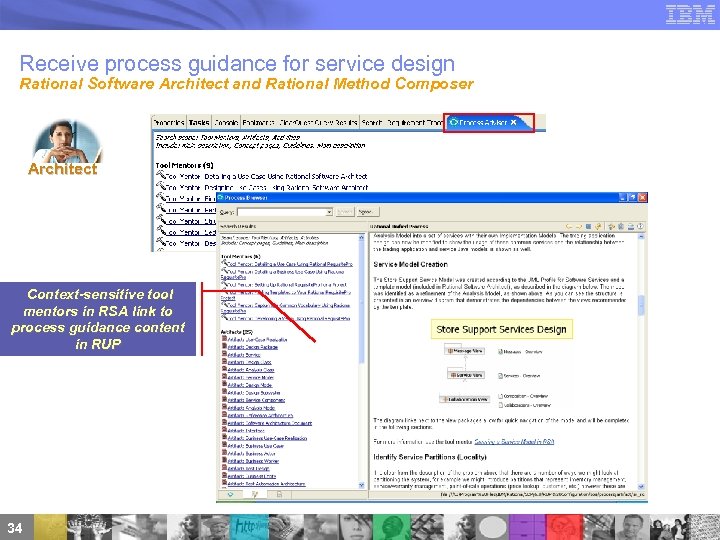Click the refresh icon in the content toolbar
Viewport: 720px width, 540px height.
click(598, 226)
